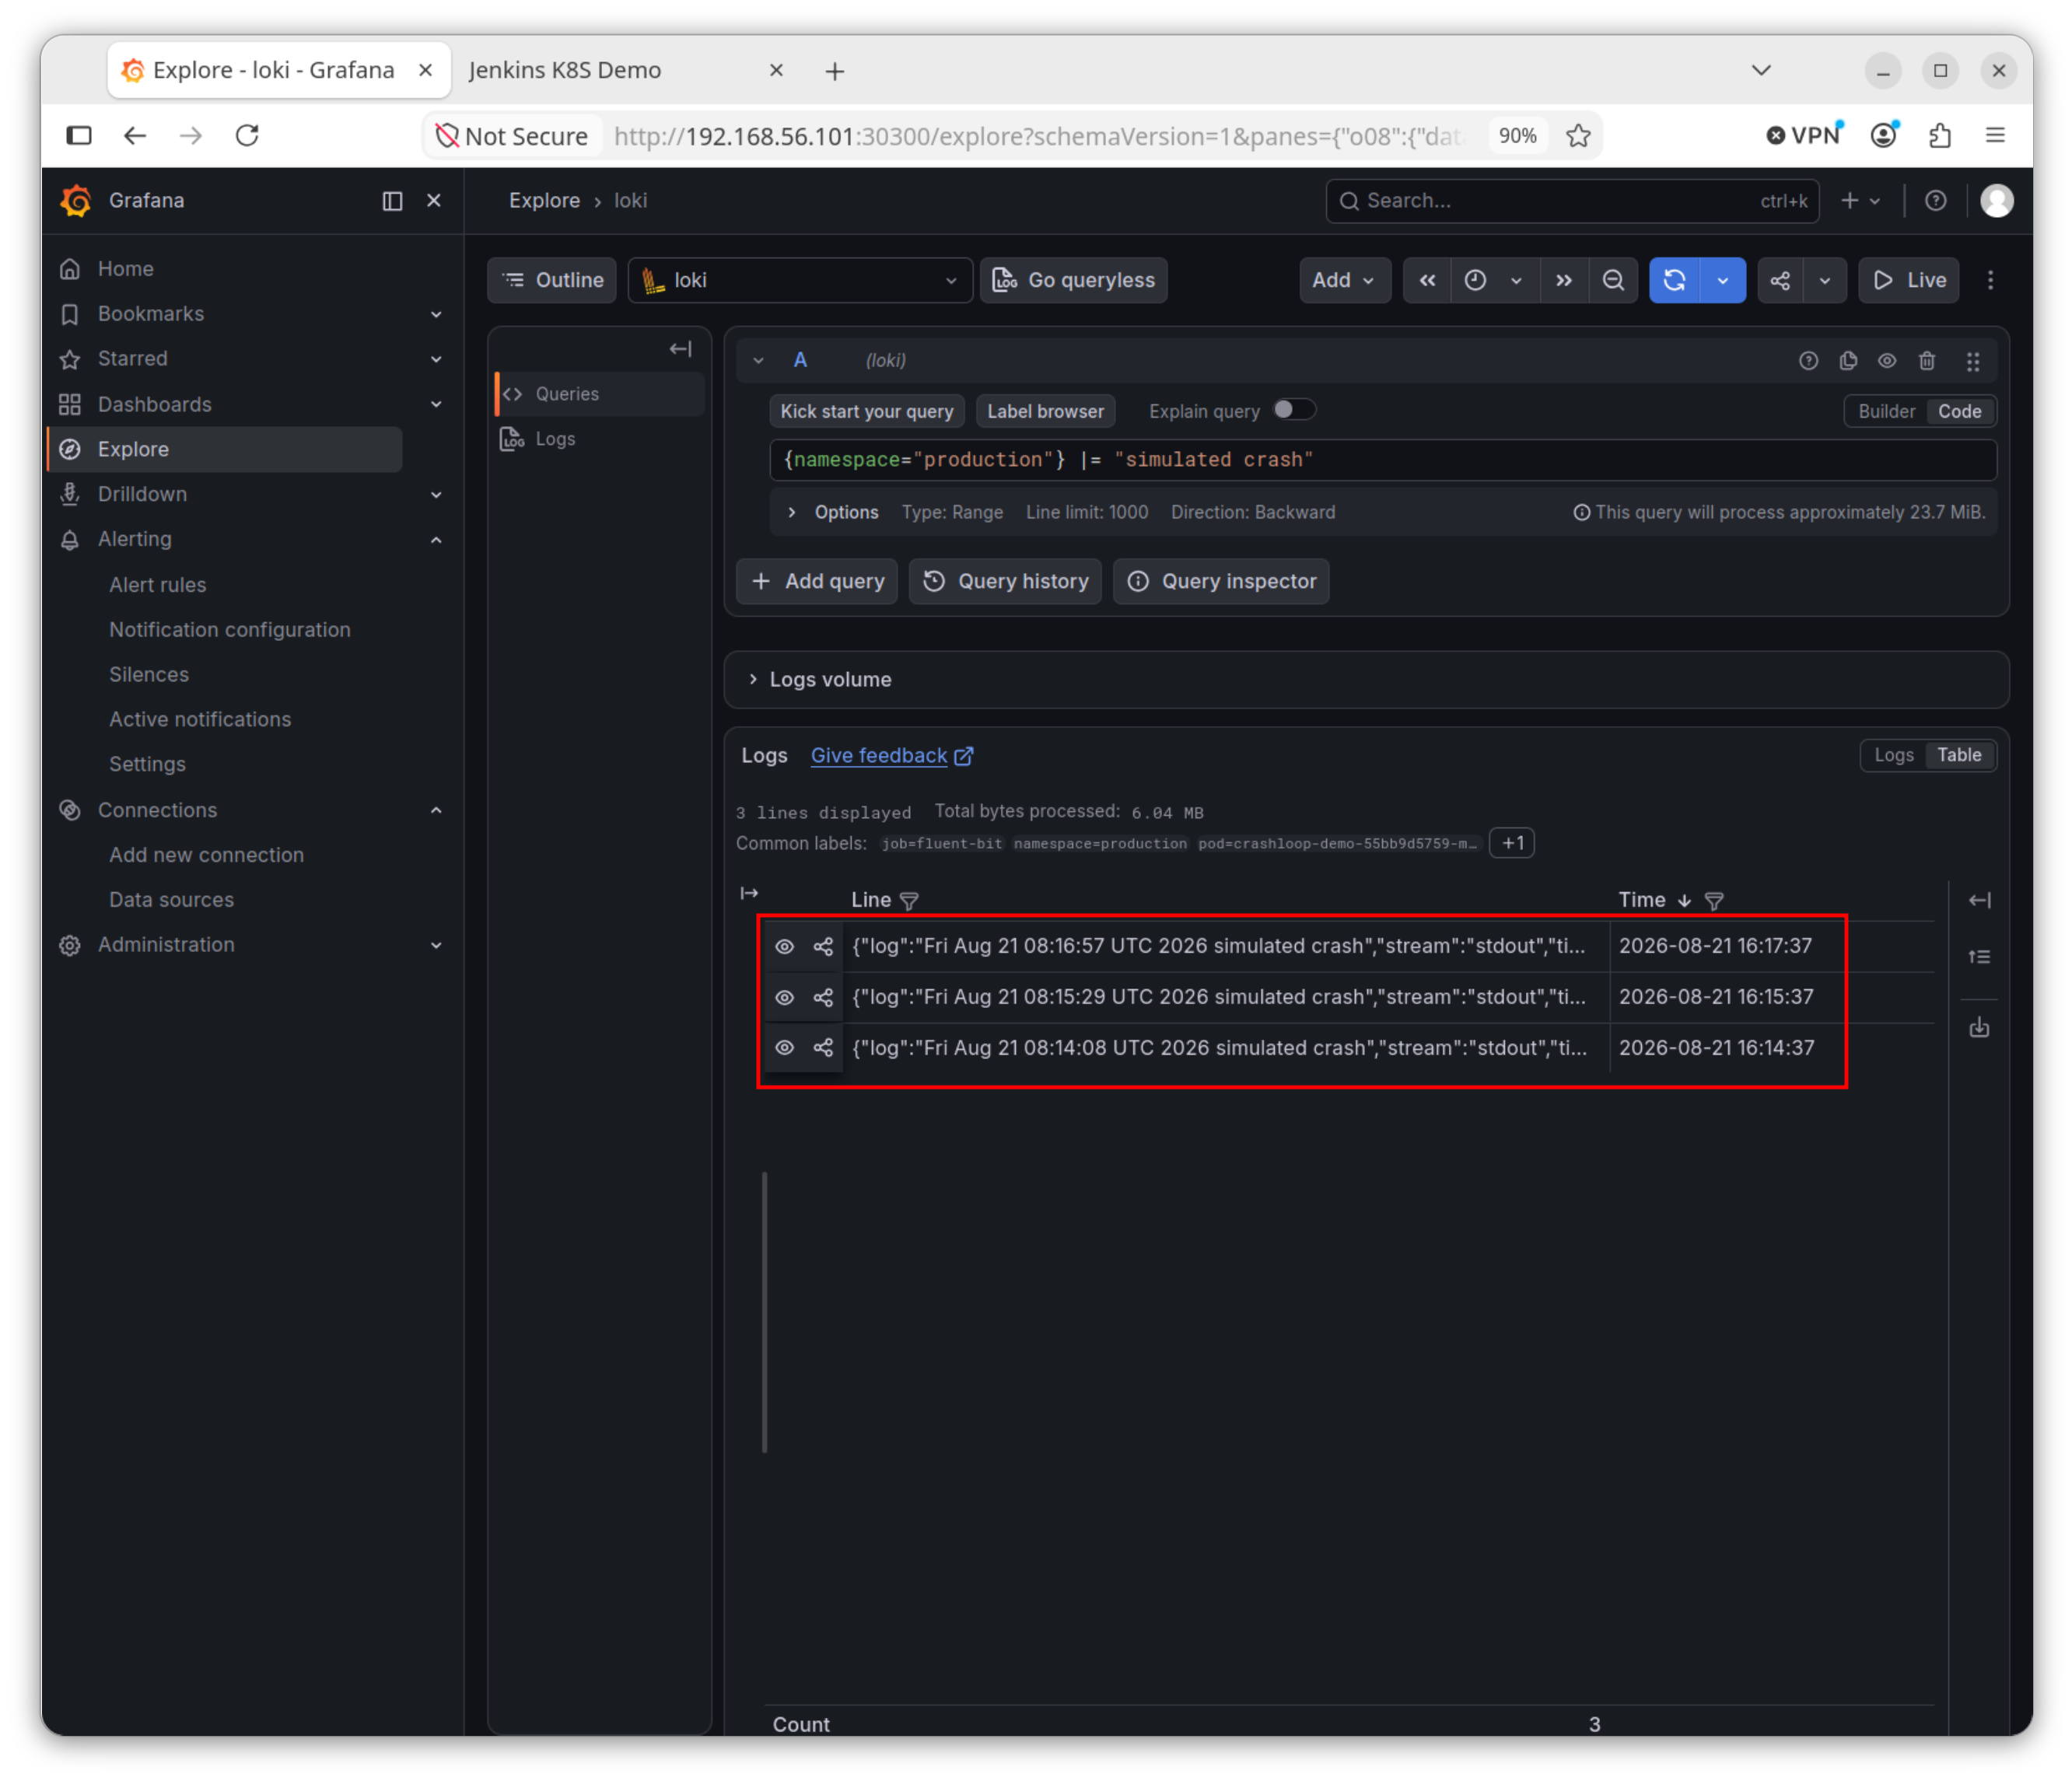Open the Home navigation item

point(125,269)
